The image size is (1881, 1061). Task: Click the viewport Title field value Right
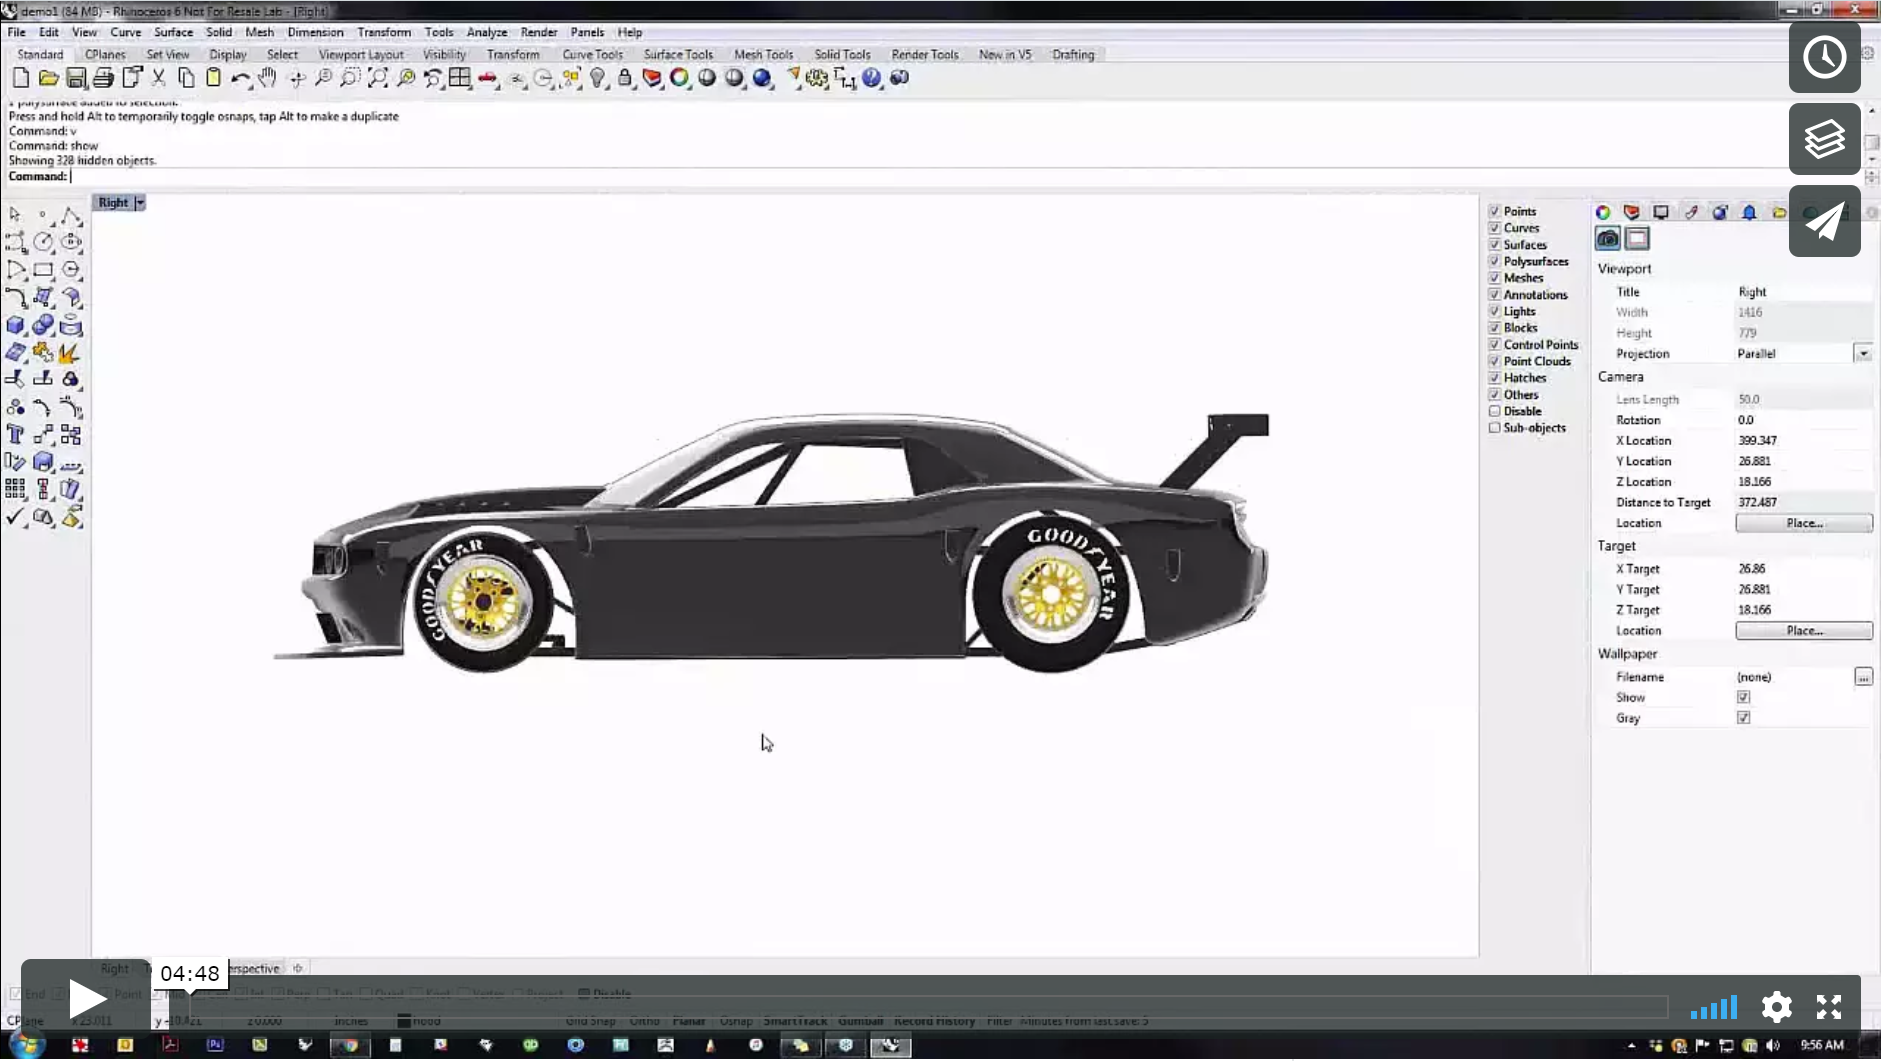(1803, 292)
